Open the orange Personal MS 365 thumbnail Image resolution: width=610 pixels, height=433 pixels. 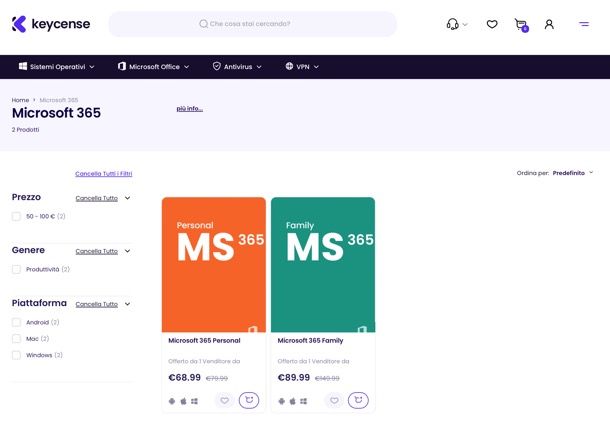coord(214,265)
